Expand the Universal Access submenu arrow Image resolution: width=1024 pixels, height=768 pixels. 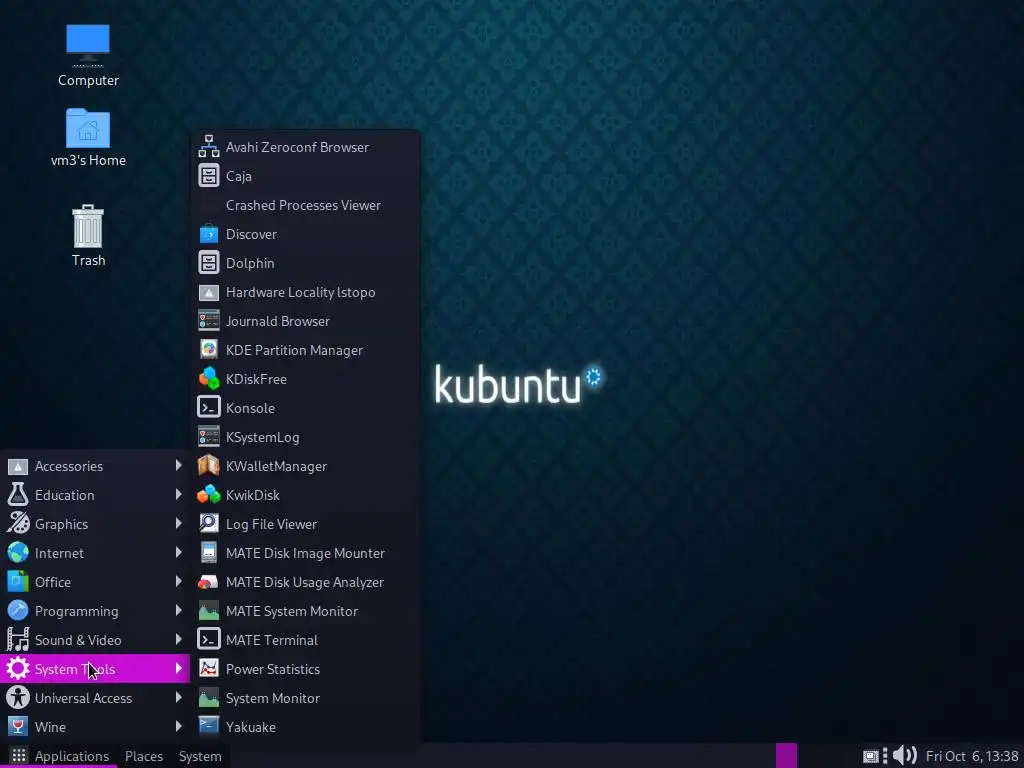[178, 697]
